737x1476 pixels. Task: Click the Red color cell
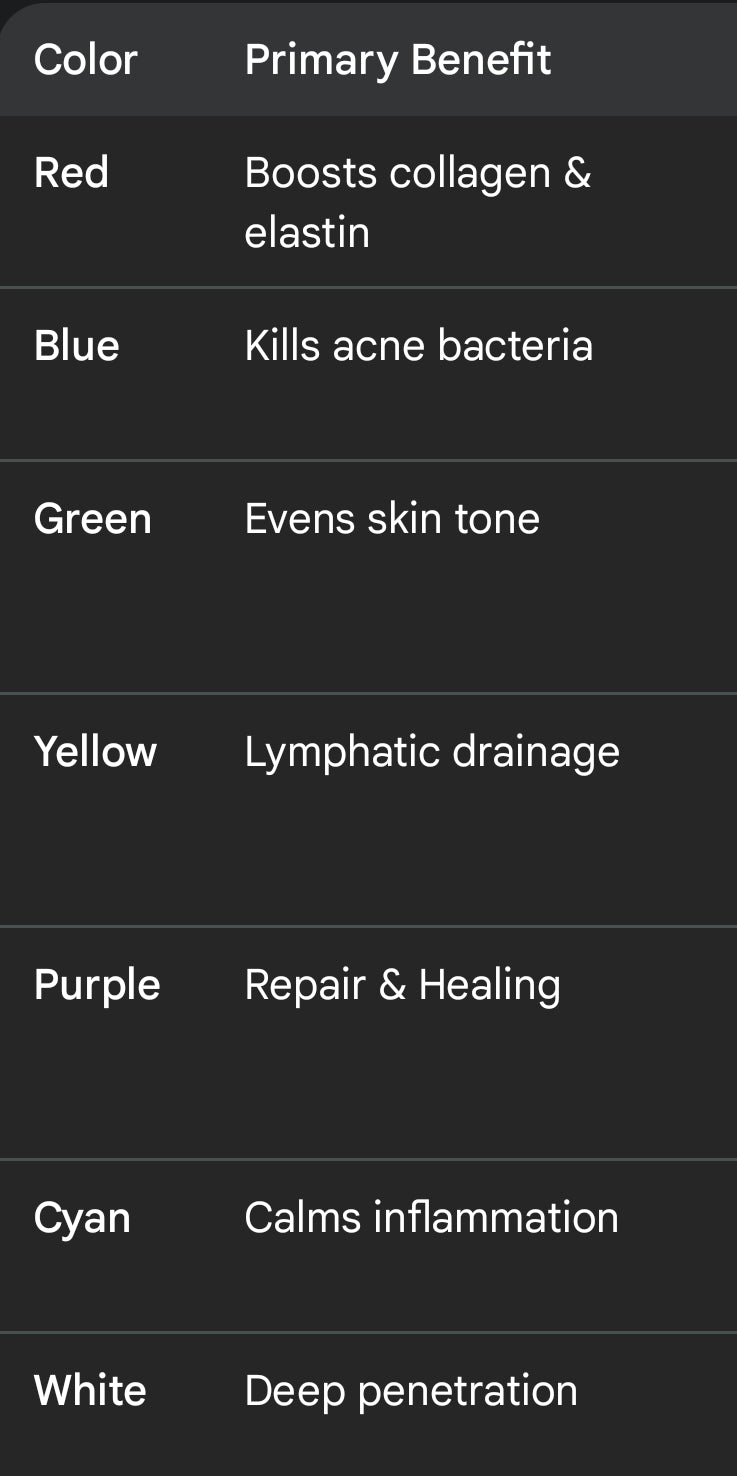click(x=71, y=173)
